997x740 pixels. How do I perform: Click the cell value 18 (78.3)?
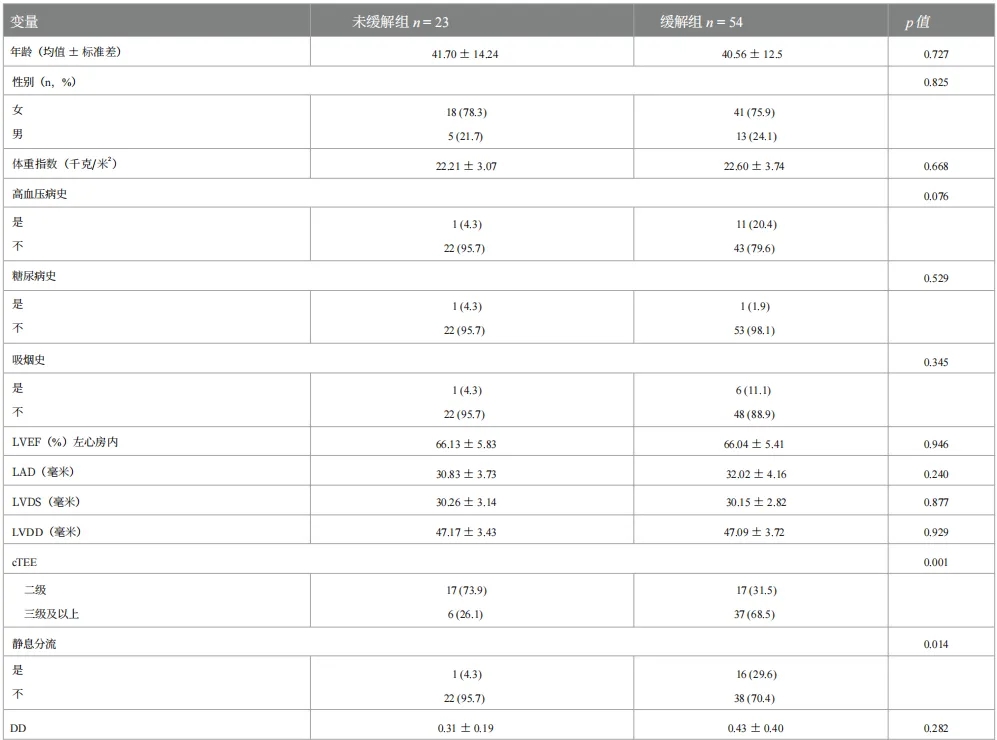[465, 111]
